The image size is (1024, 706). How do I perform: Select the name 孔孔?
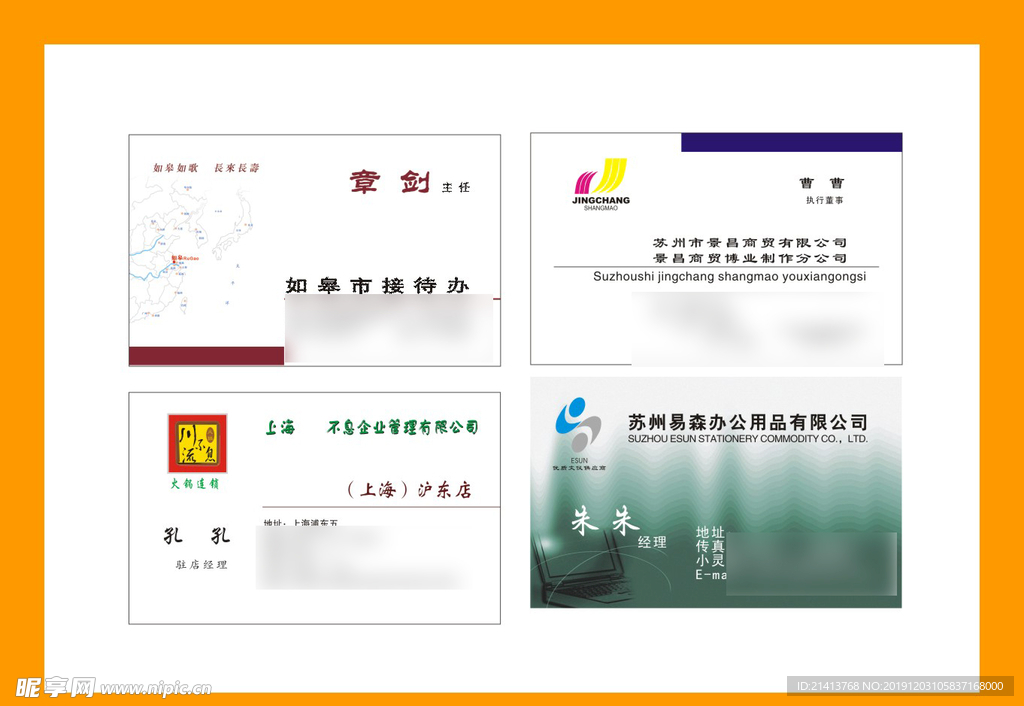click(197, 536)
